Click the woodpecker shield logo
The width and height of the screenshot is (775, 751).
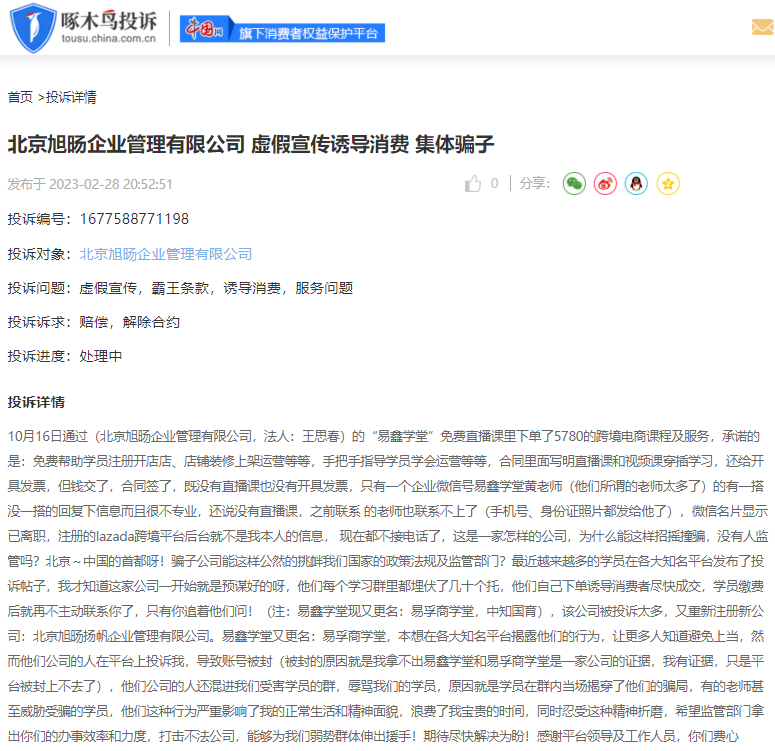pos(33,28)
